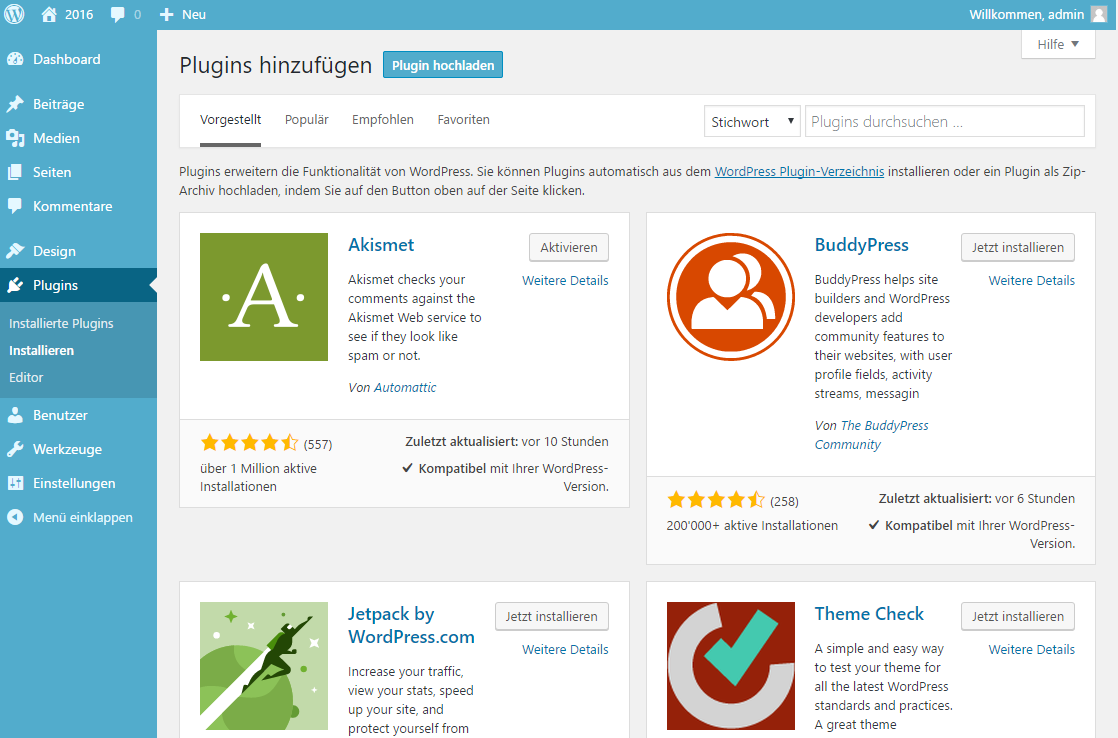Switch to the Populär tab
This screenshot has height=738, width=1118.
pos(306,119)
